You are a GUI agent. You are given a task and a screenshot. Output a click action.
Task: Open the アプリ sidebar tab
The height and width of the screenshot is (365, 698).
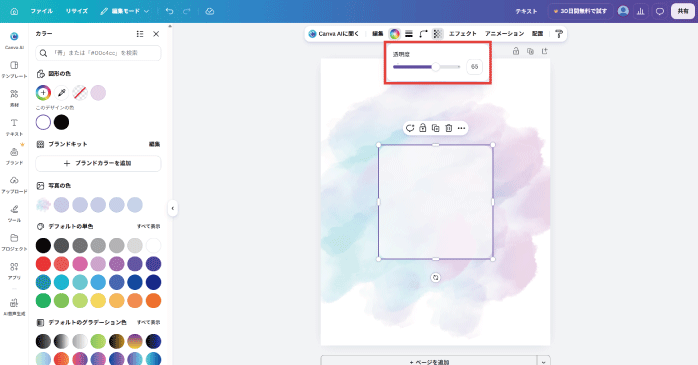click(14, 271)
